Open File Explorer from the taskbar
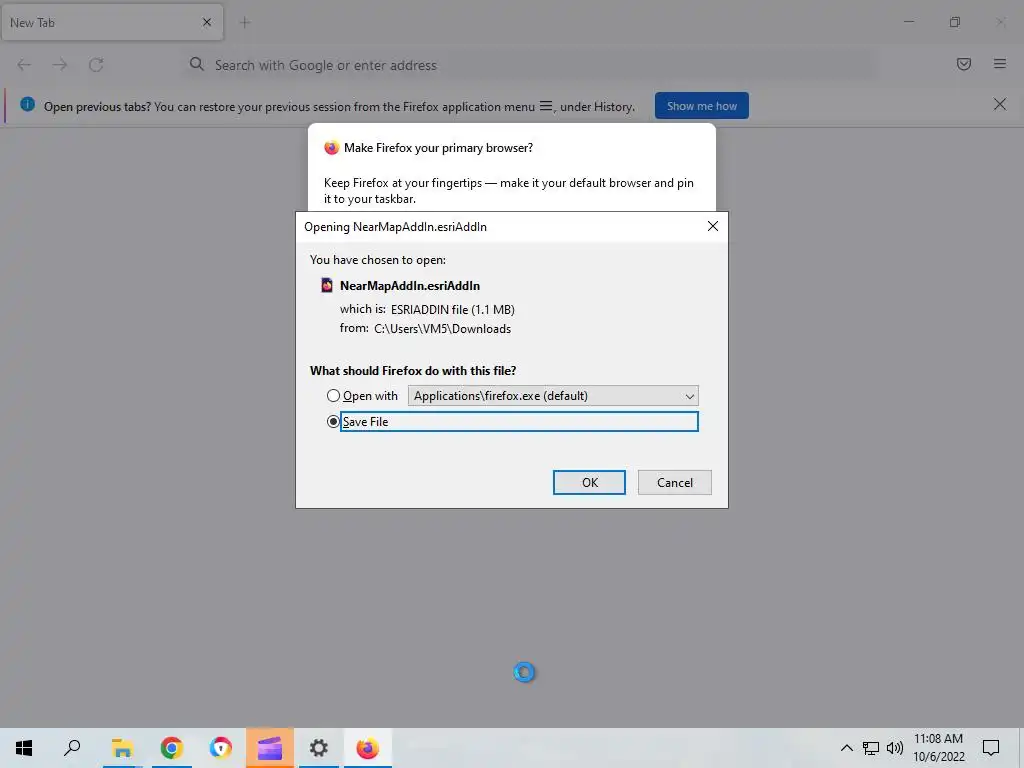This screenshot has width=1024, height=768. 122,748
